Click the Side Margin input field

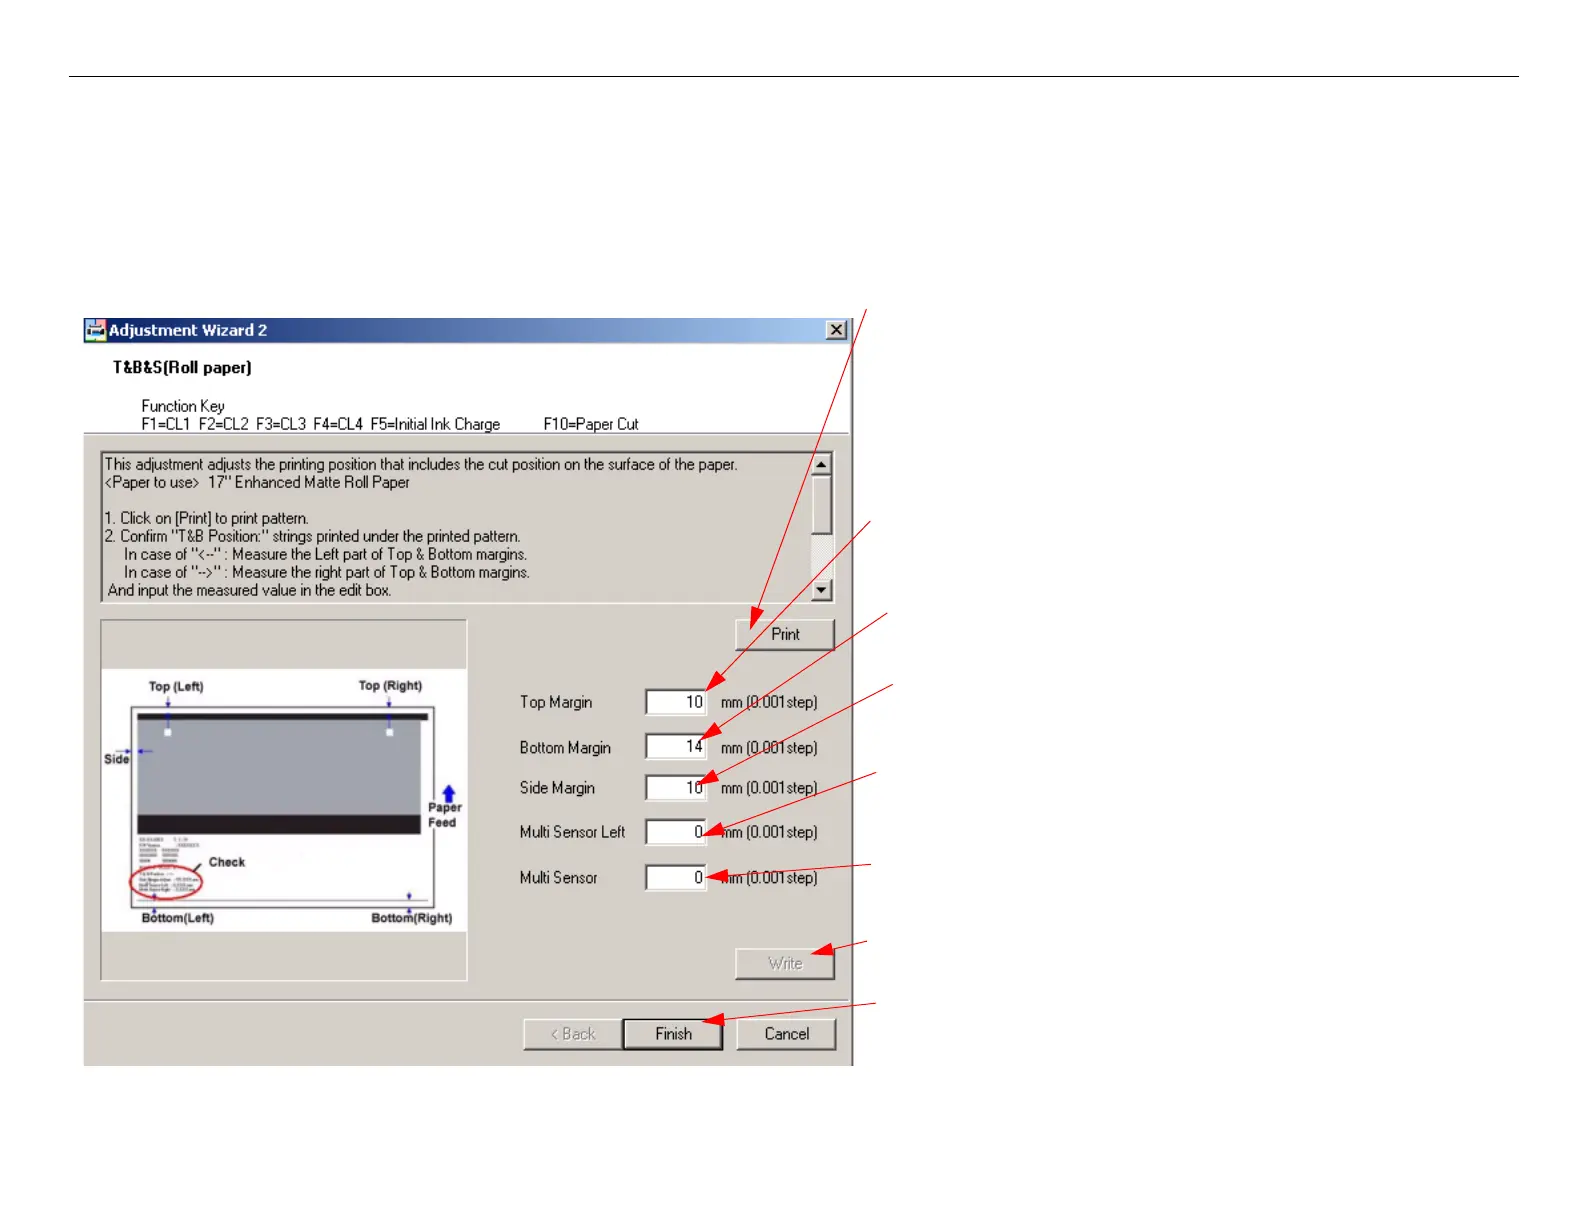click(x=677, y=788)
